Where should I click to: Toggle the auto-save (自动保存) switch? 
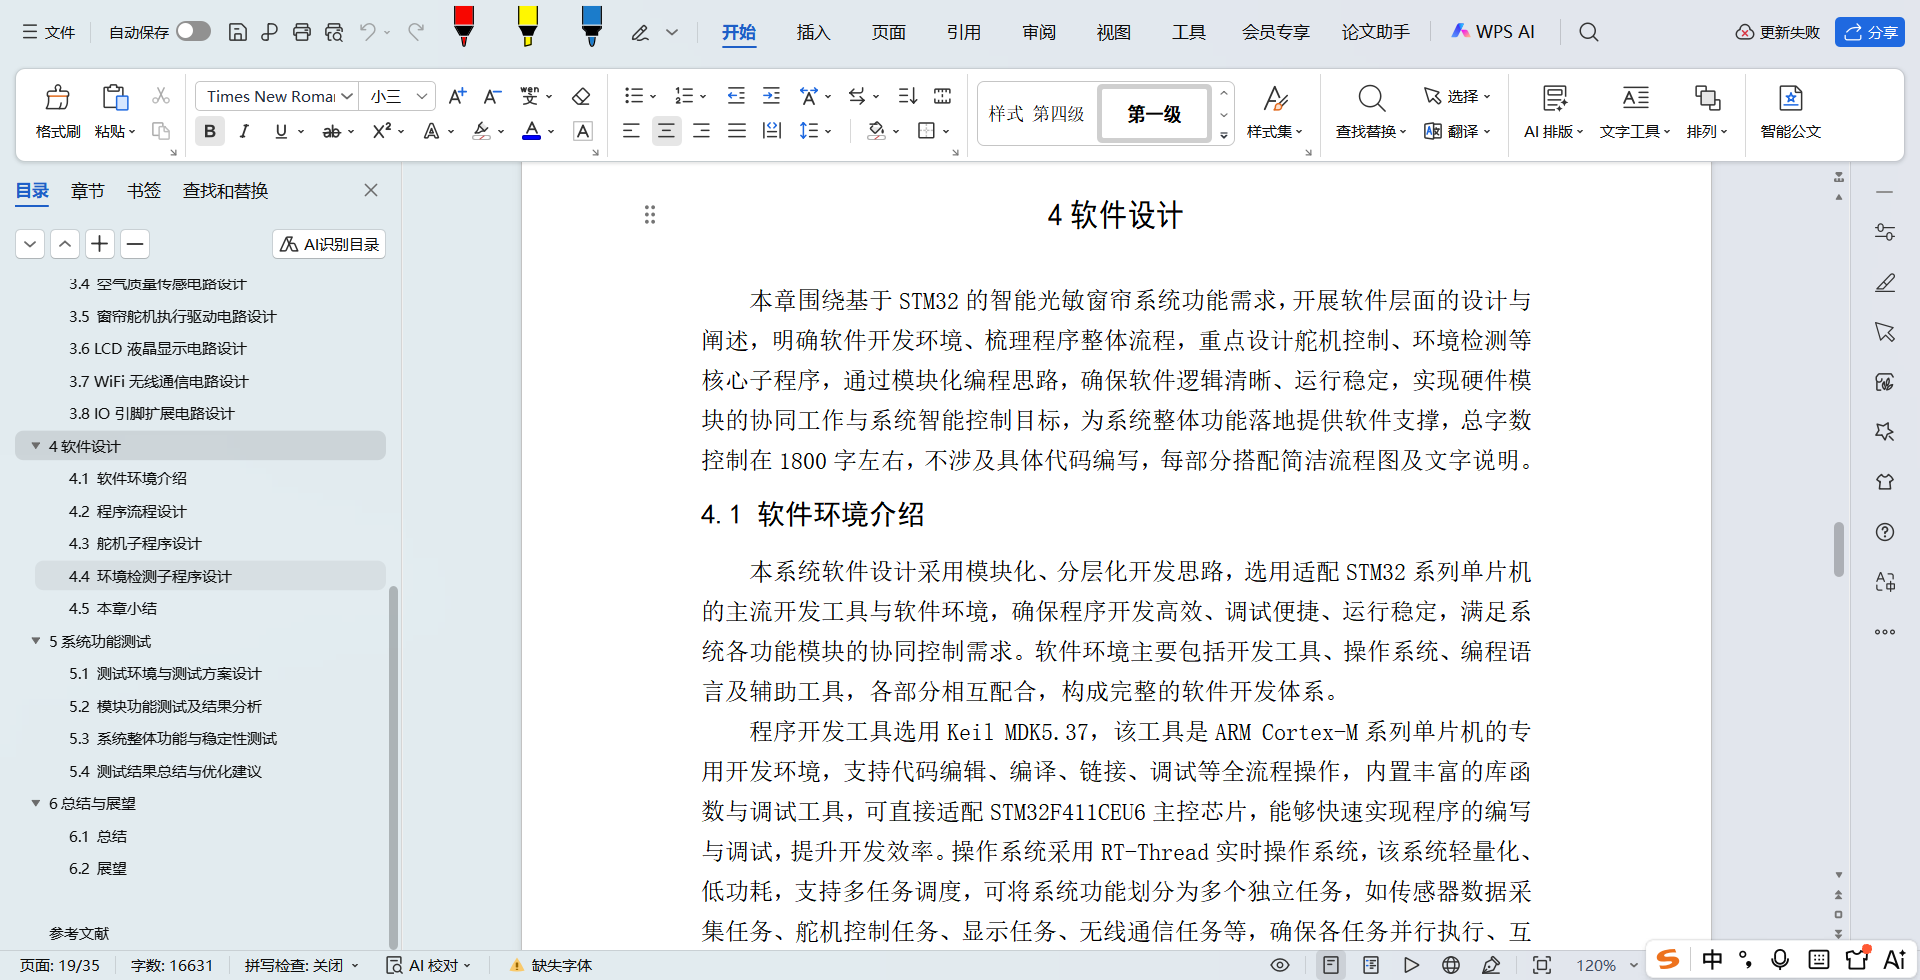(x=193, y=31)
